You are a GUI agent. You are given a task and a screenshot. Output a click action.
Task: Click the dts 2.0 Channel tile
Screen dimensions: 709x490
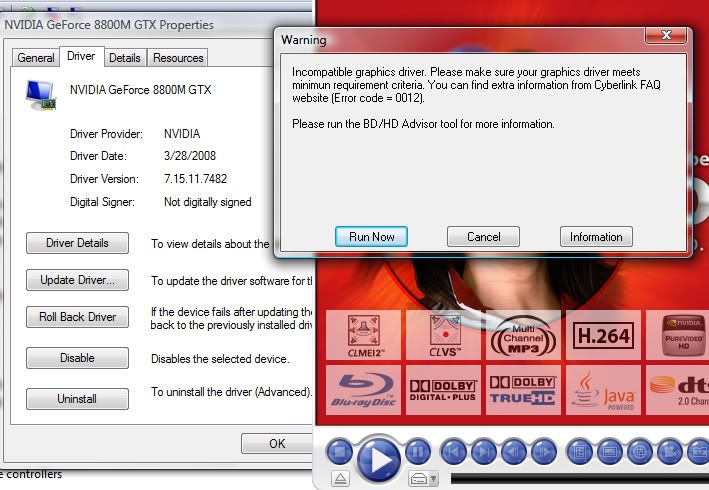coord(678,390)
